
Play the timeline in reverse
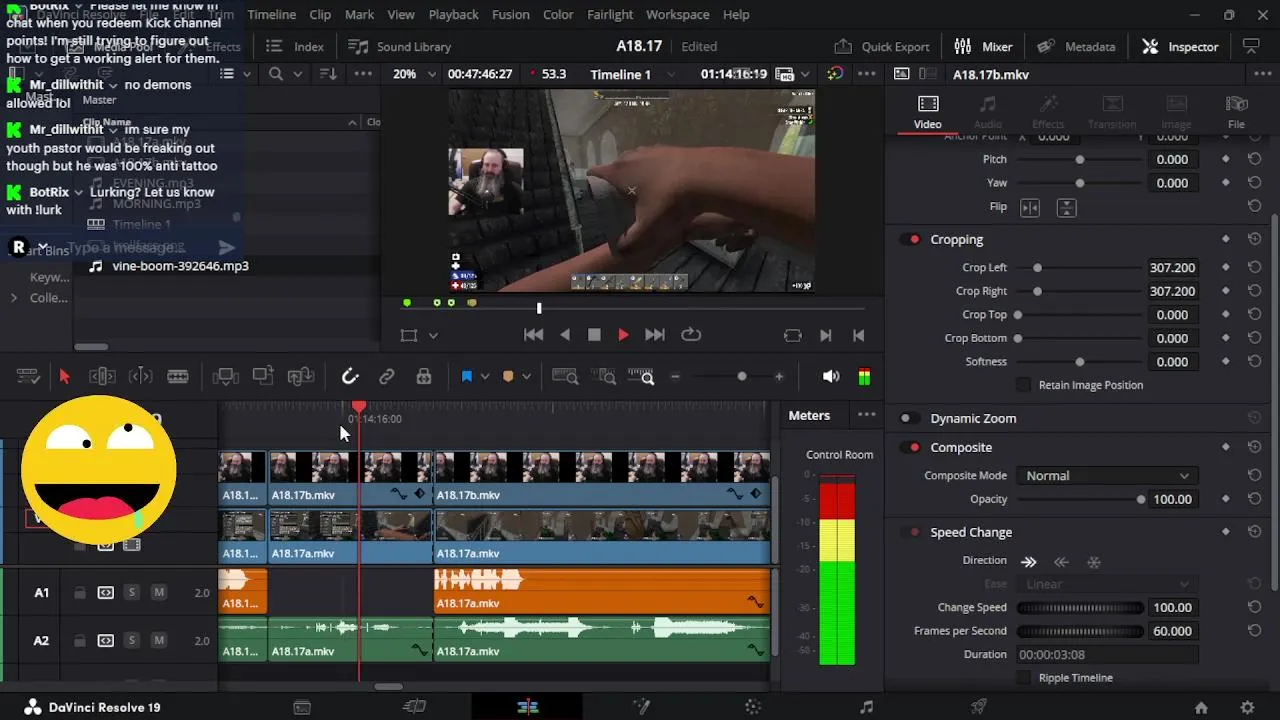tap(565, 335)
